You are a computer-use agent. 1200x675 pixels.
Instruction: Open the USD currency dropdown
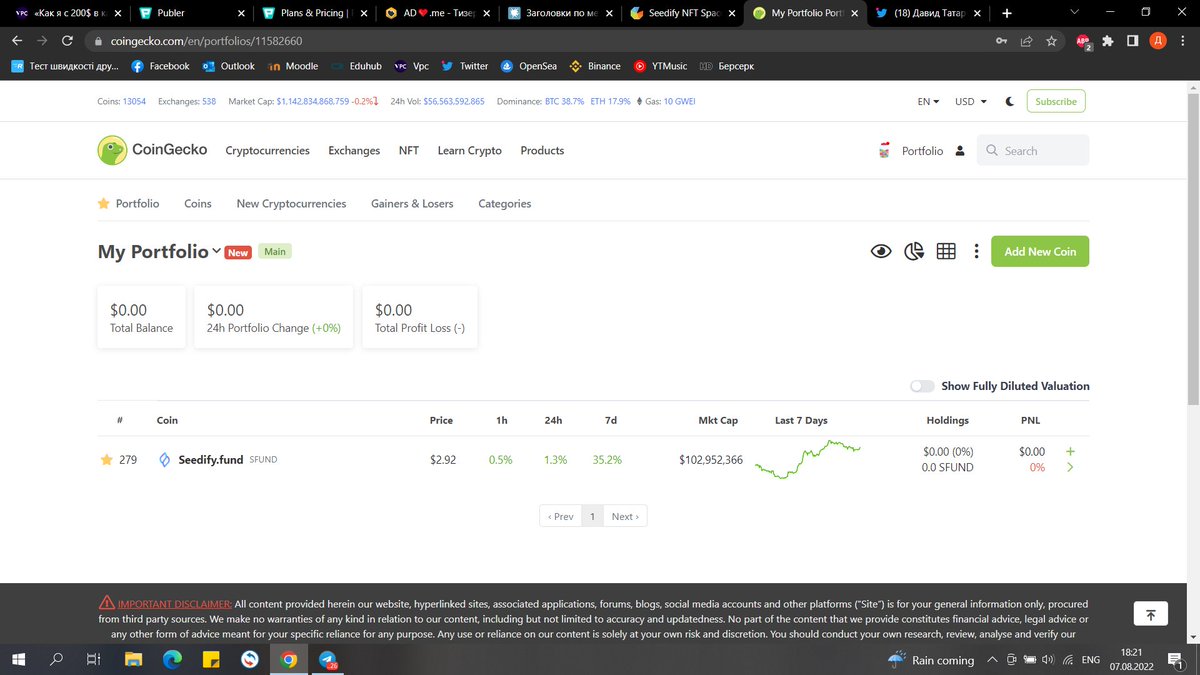tap(970, 101)
